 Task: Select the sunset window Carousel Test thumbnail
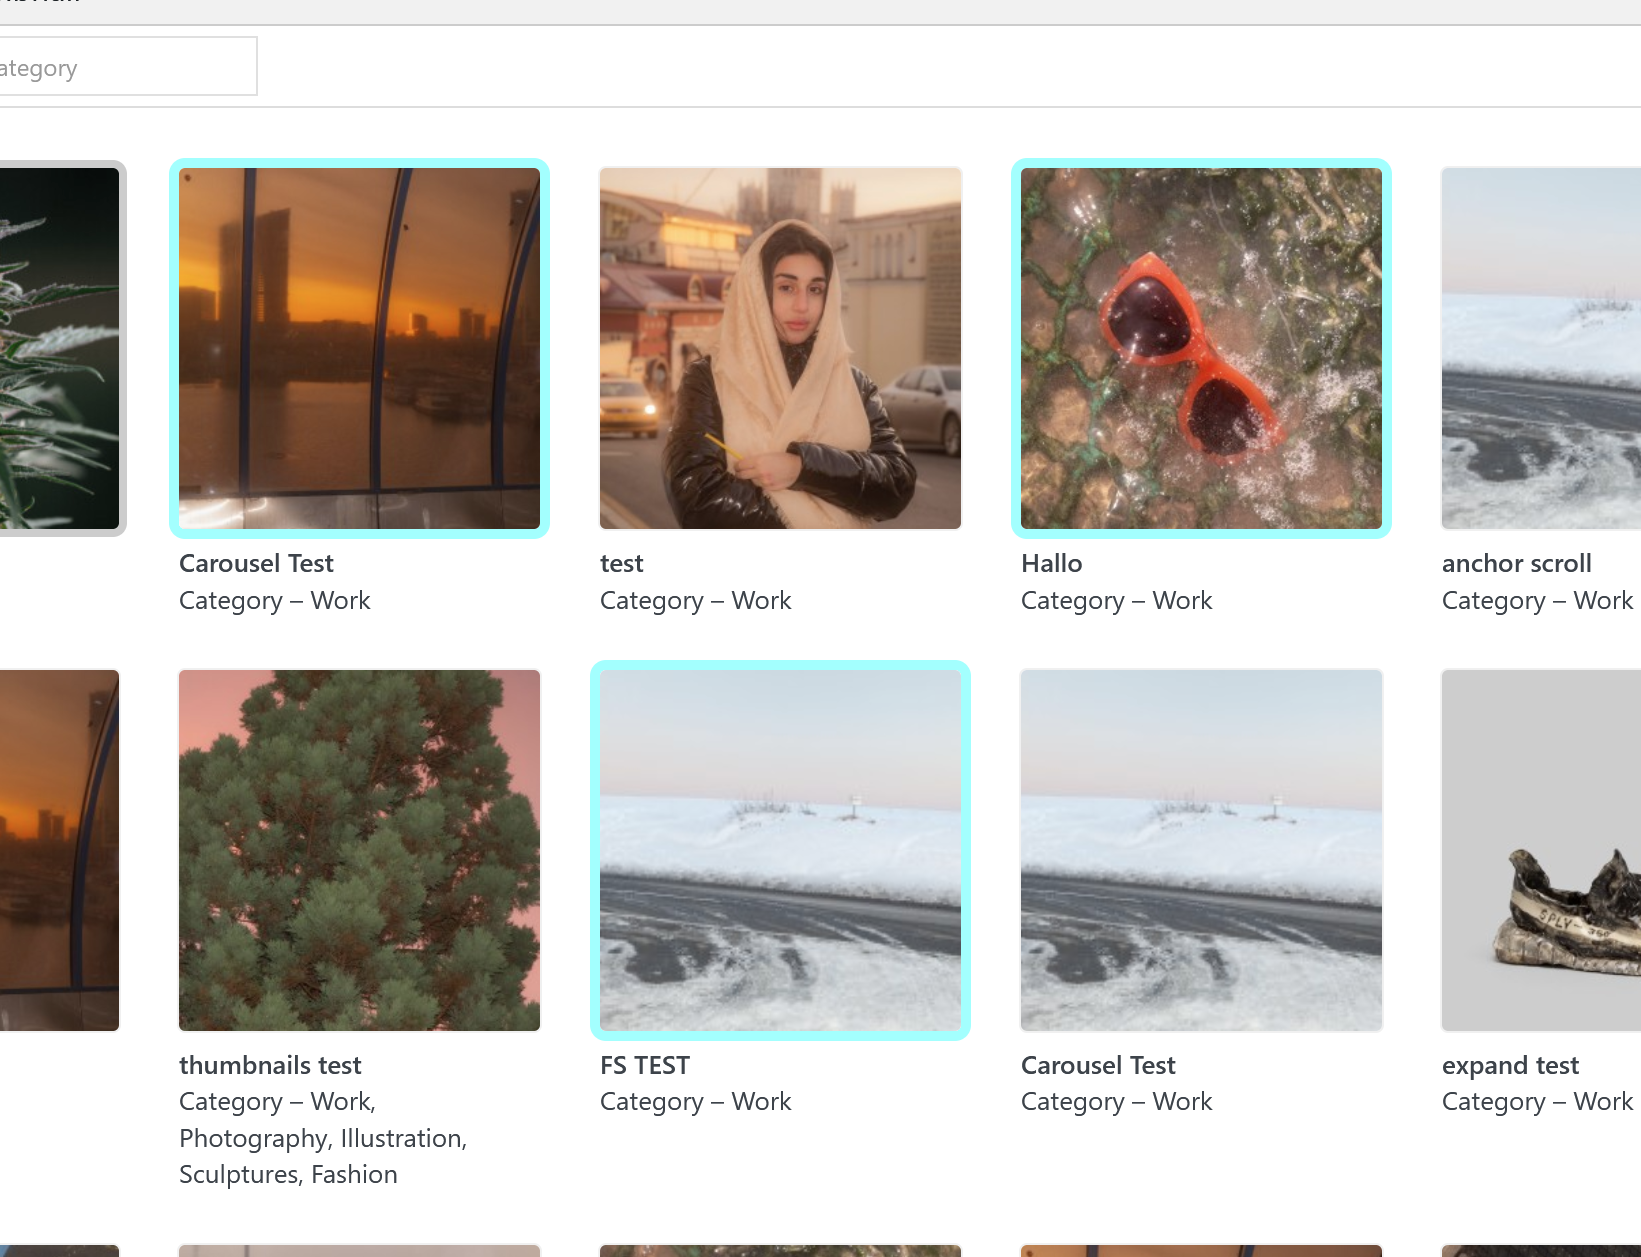click(359, 348)
